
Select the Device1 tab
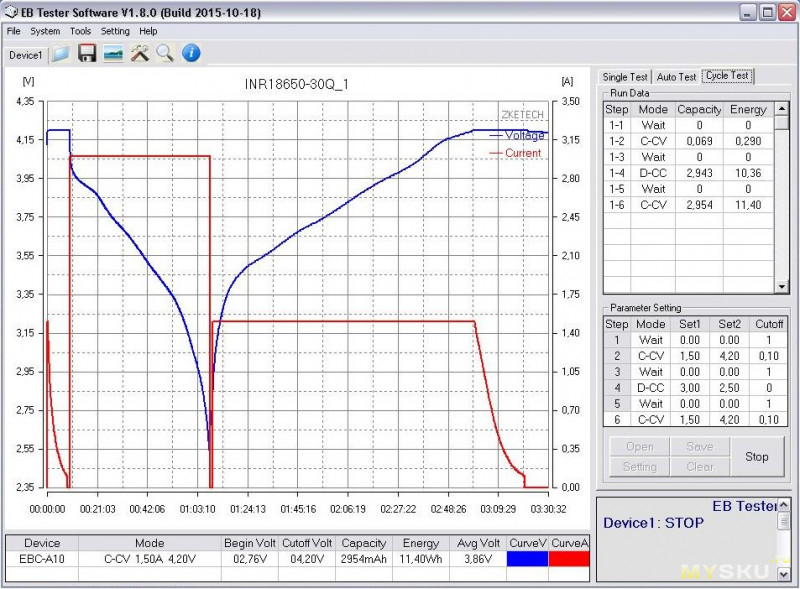26,55
